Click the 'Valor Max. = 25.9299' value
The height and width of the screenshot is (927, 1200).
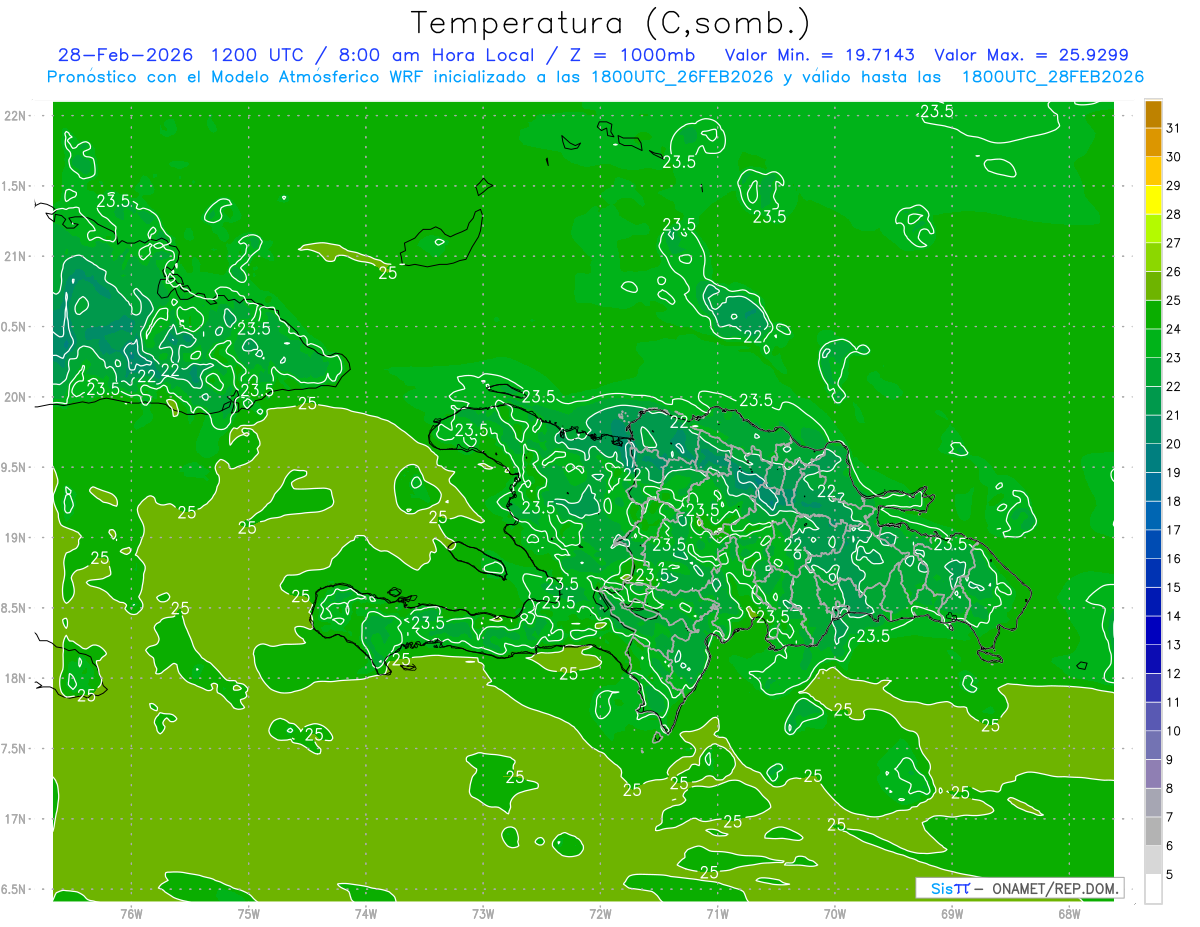click(x=1031, y=55)
